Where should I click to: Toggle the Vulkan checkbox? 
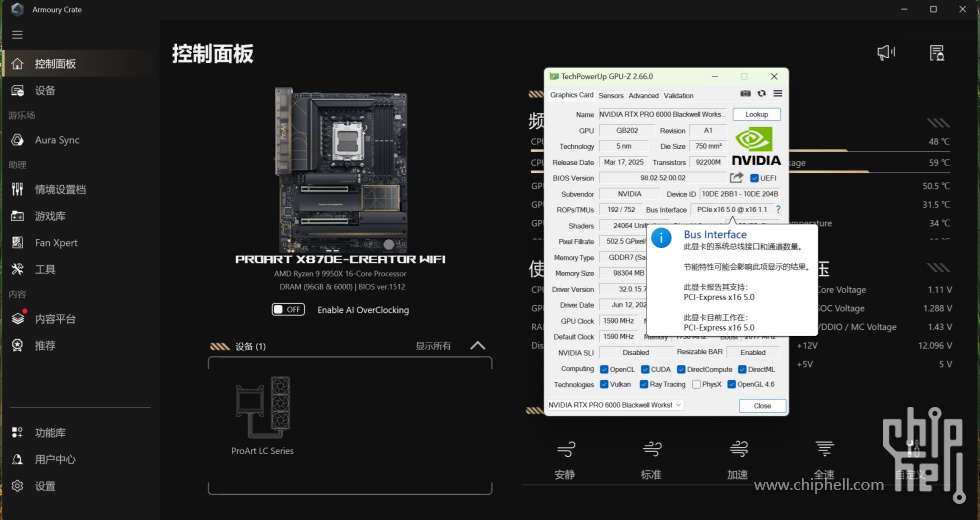coord(604,384)
